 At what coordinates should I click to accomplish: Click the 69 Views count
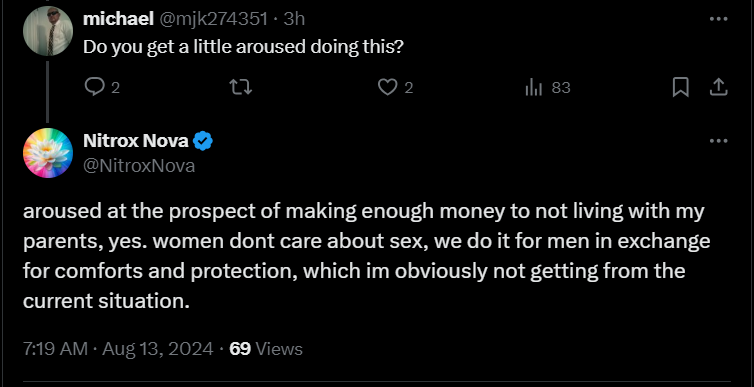(x=266, y=349)
